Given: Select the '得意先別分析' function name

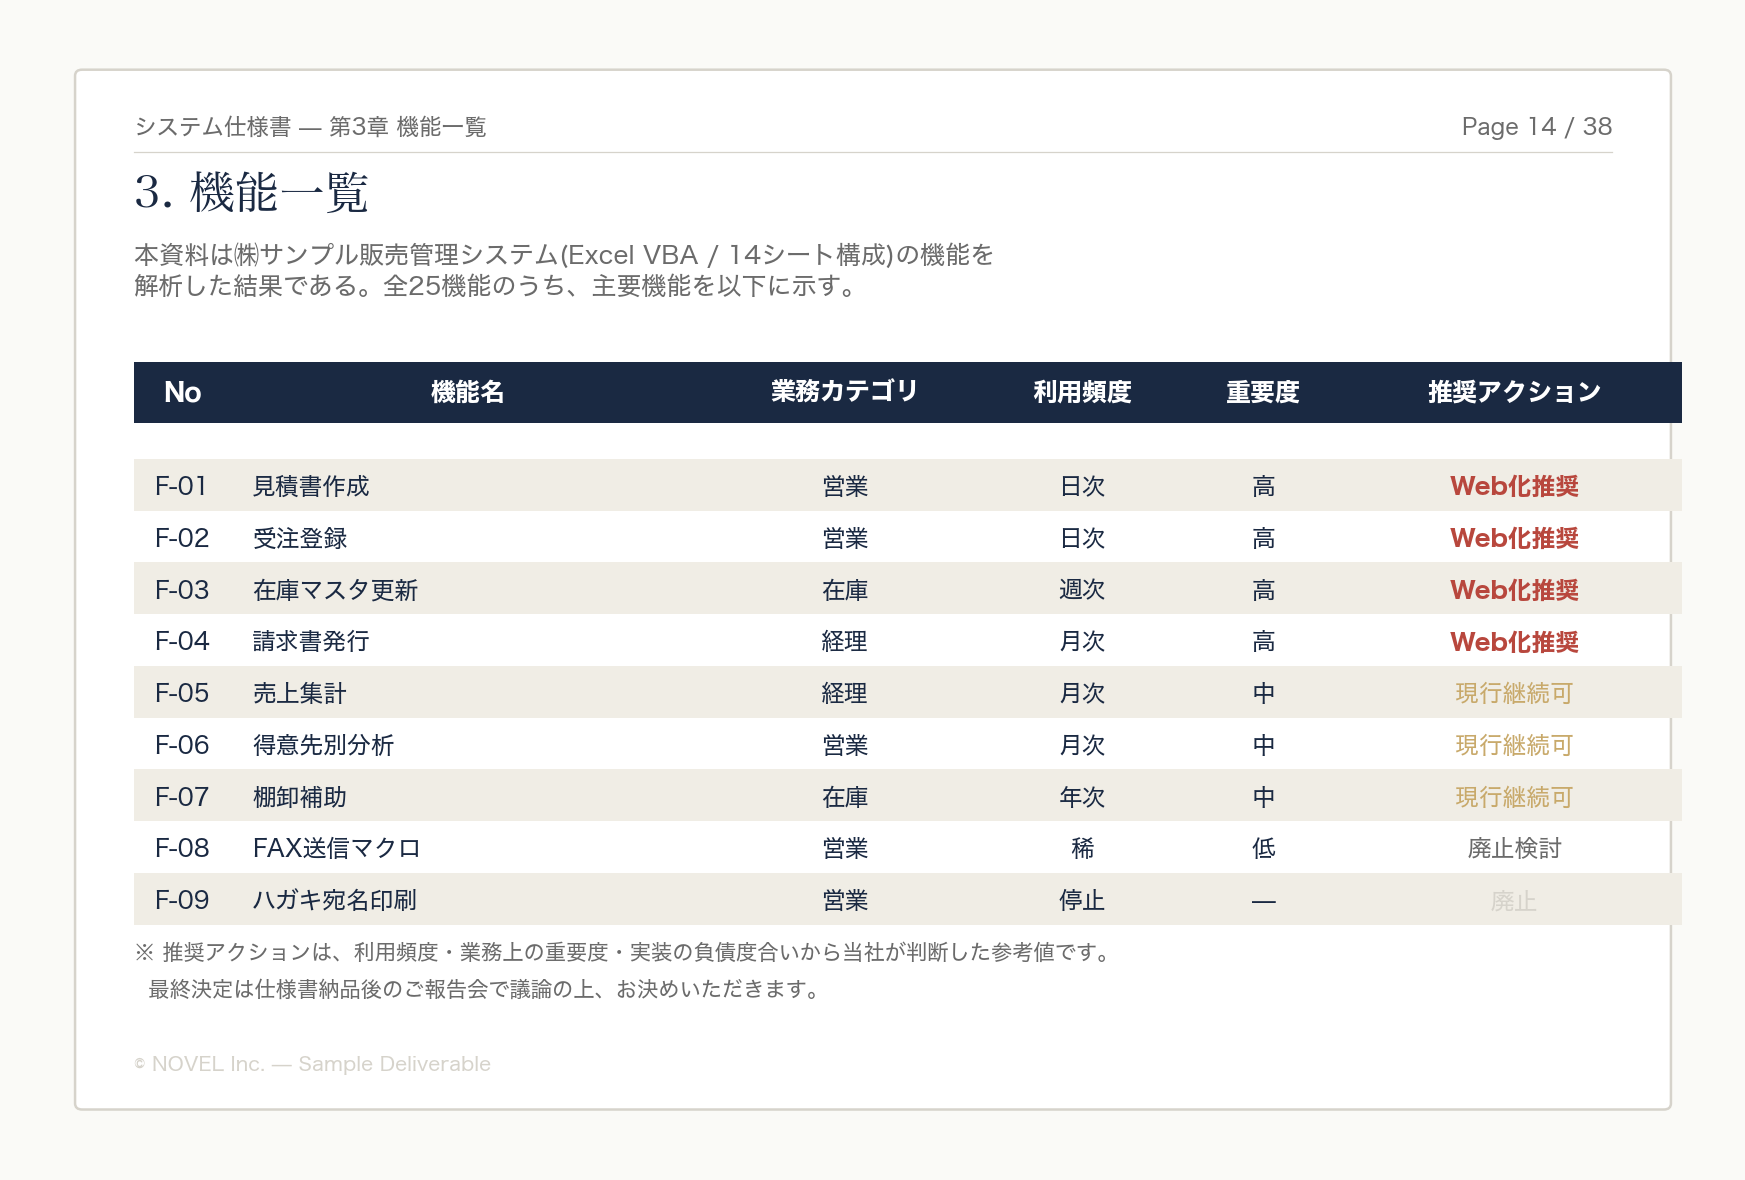Looking at the screenshot, I should 323,745.
